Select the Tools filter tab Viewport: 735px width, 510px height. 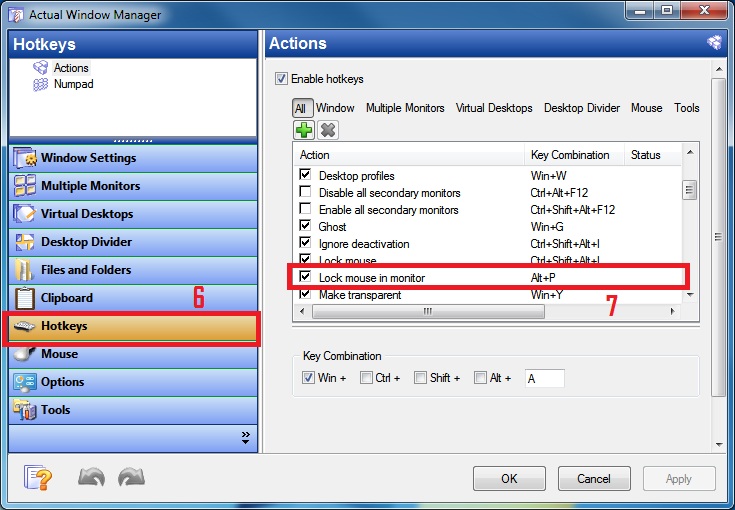[687, 108]
